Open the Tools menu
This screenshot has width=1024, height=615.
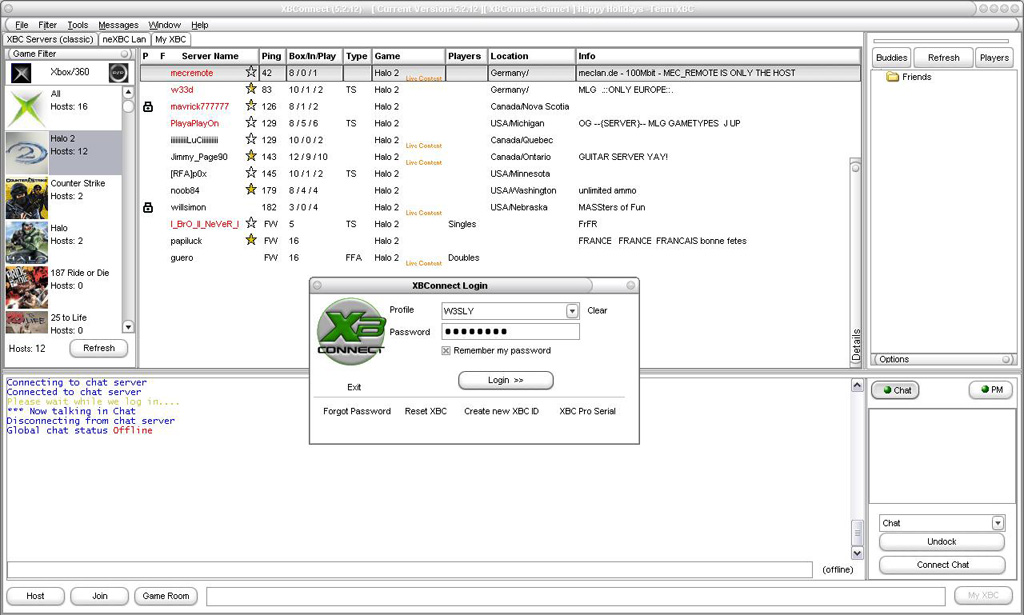[78, 25]
